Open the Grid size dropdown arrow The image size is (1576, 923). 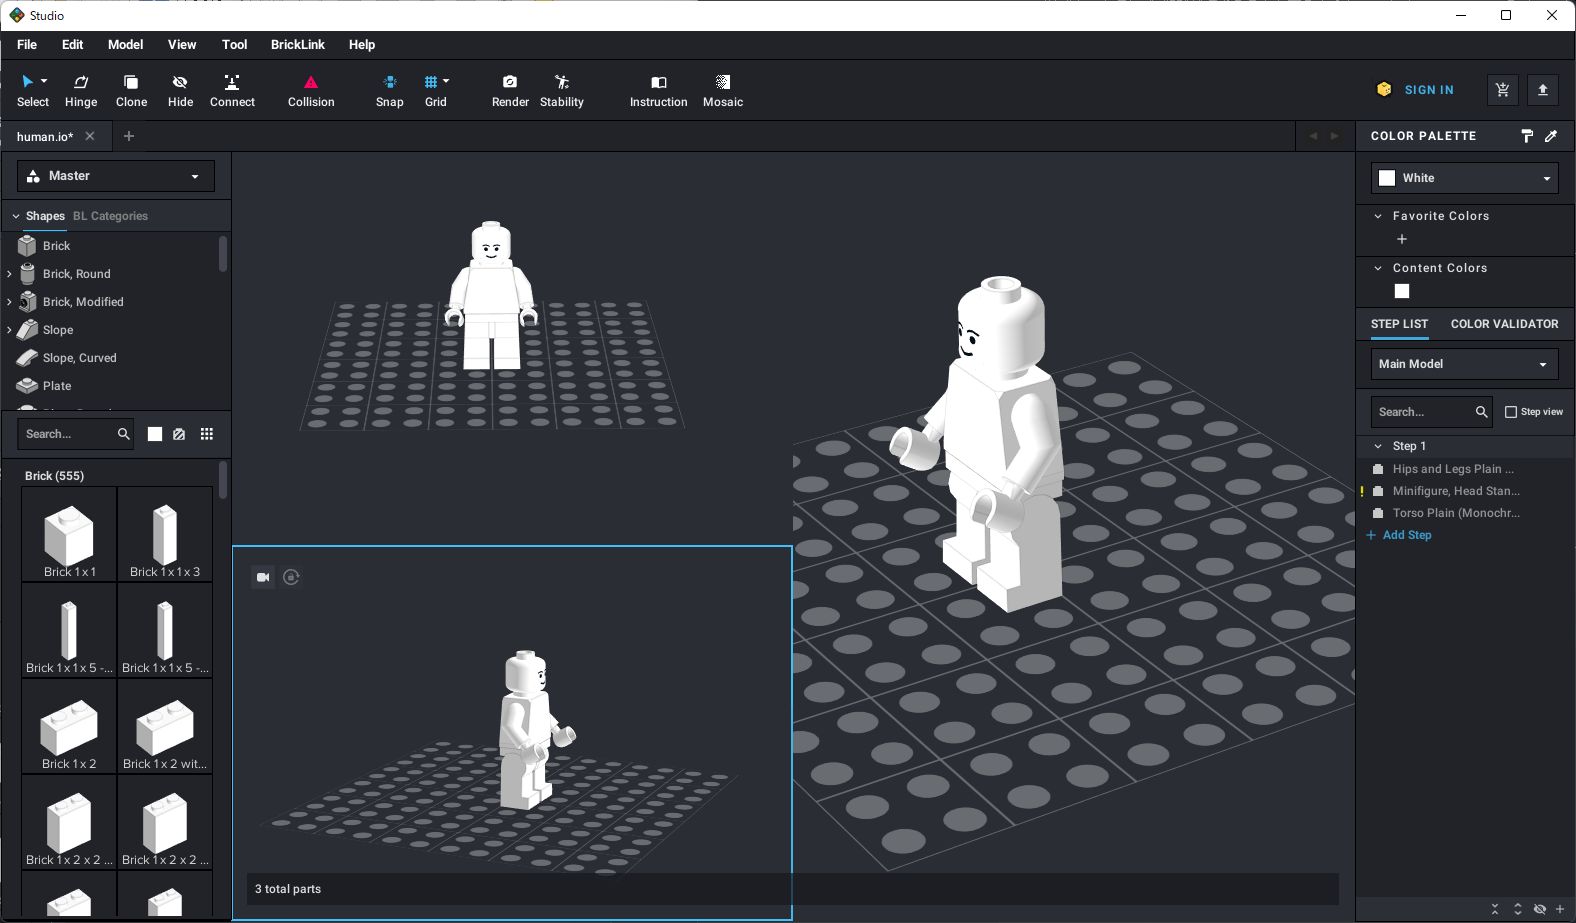pos(446,81)
